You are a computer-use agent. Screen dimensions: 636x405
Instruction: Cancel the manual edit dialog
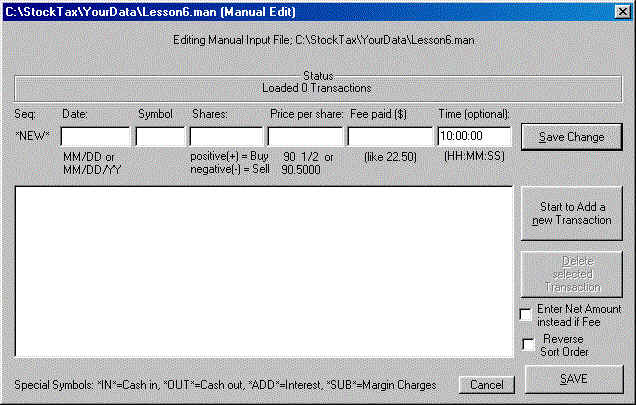[486, 385]
